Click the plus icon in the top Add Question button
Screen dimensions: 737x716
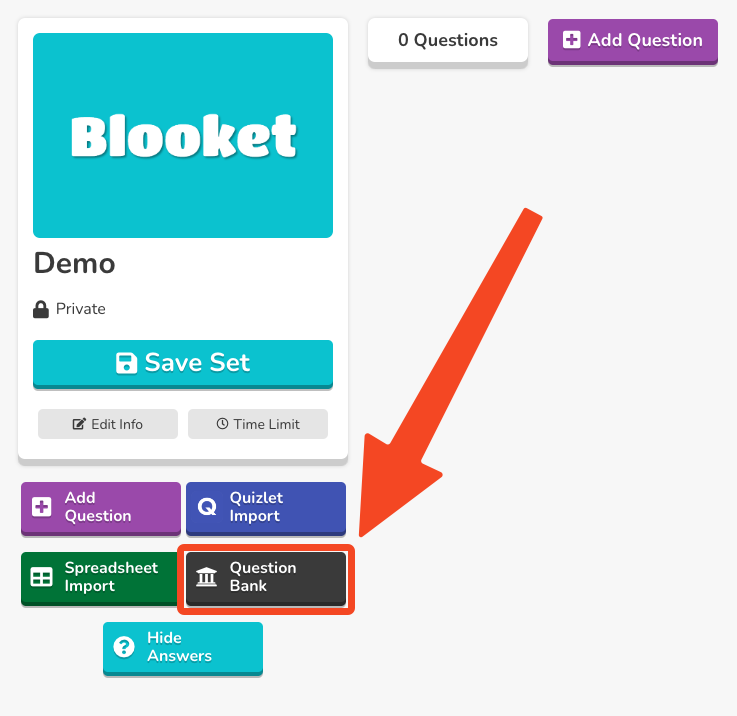571,40
